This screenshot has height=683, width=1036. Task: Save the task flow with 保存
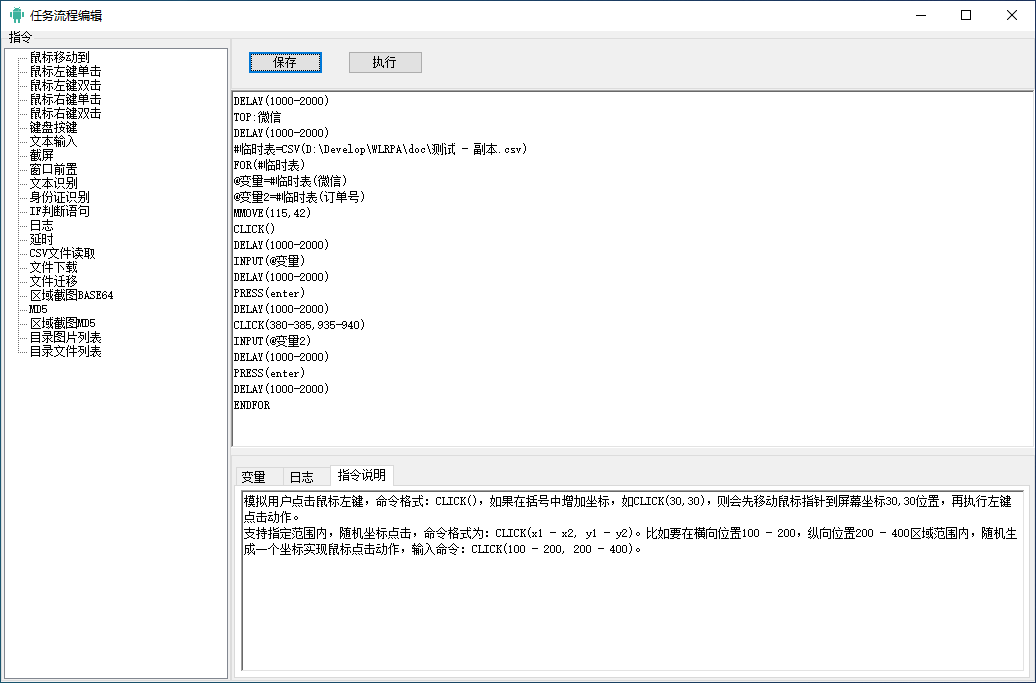(x=285, y=62)
